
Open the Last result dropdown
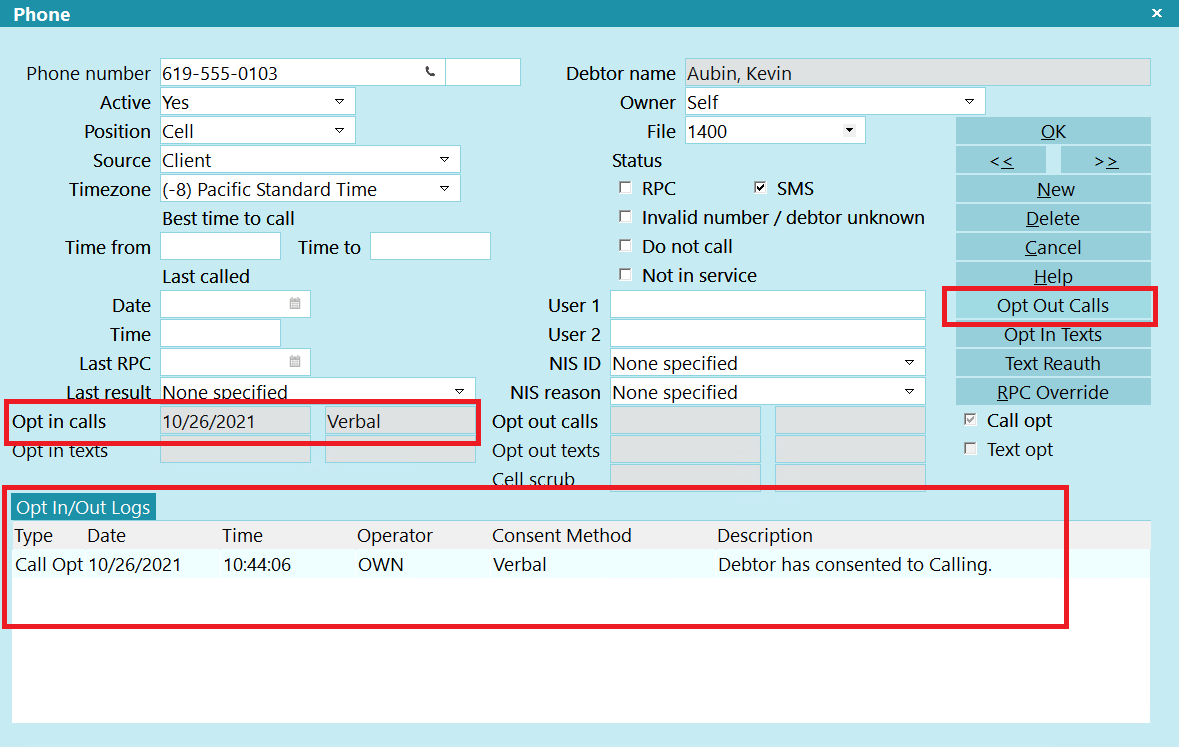[459, 391]
